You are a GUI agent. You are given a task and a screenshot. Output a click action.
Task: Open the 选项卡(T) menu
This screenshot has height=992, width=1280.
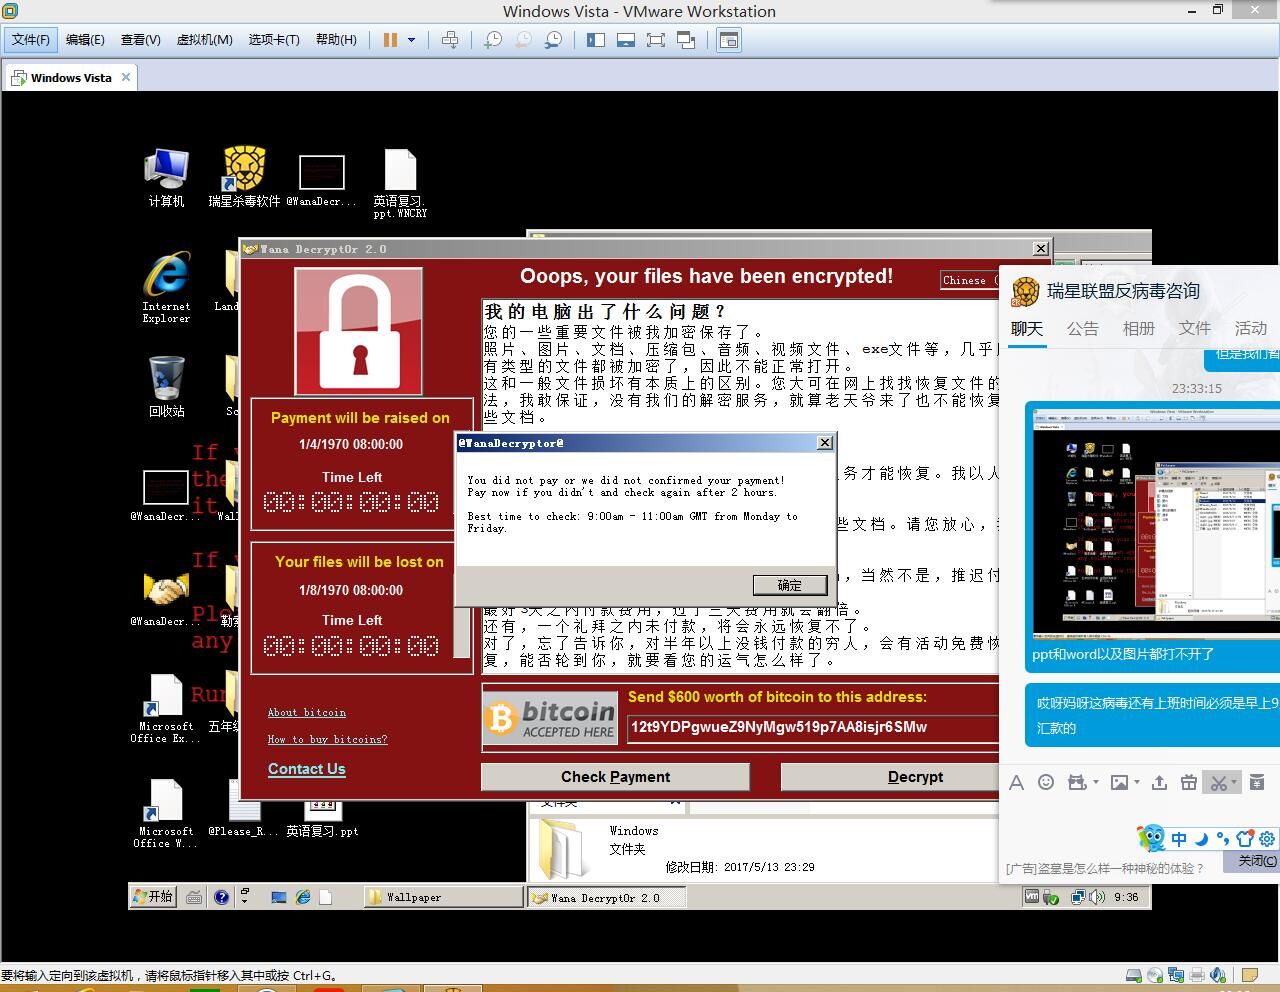point(274,40)
